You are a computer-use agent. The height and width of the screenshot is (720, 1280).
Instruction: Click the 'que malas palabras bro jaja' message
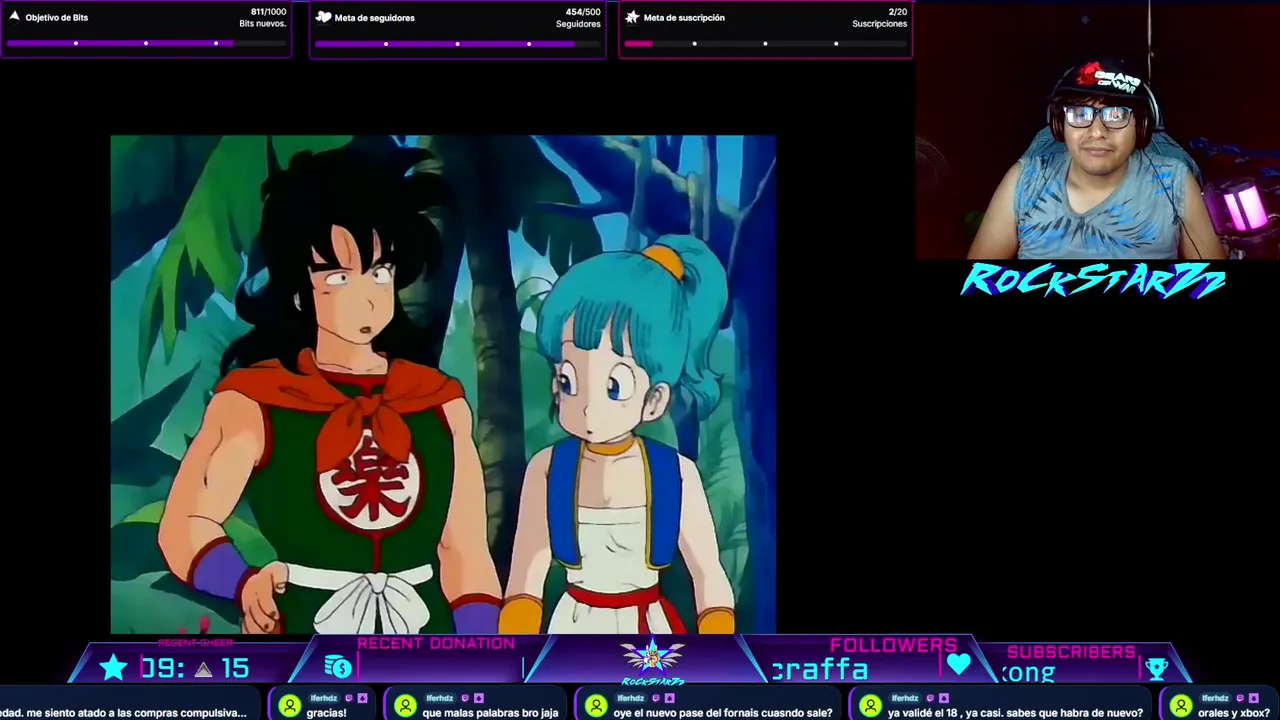tap(490, 713)
